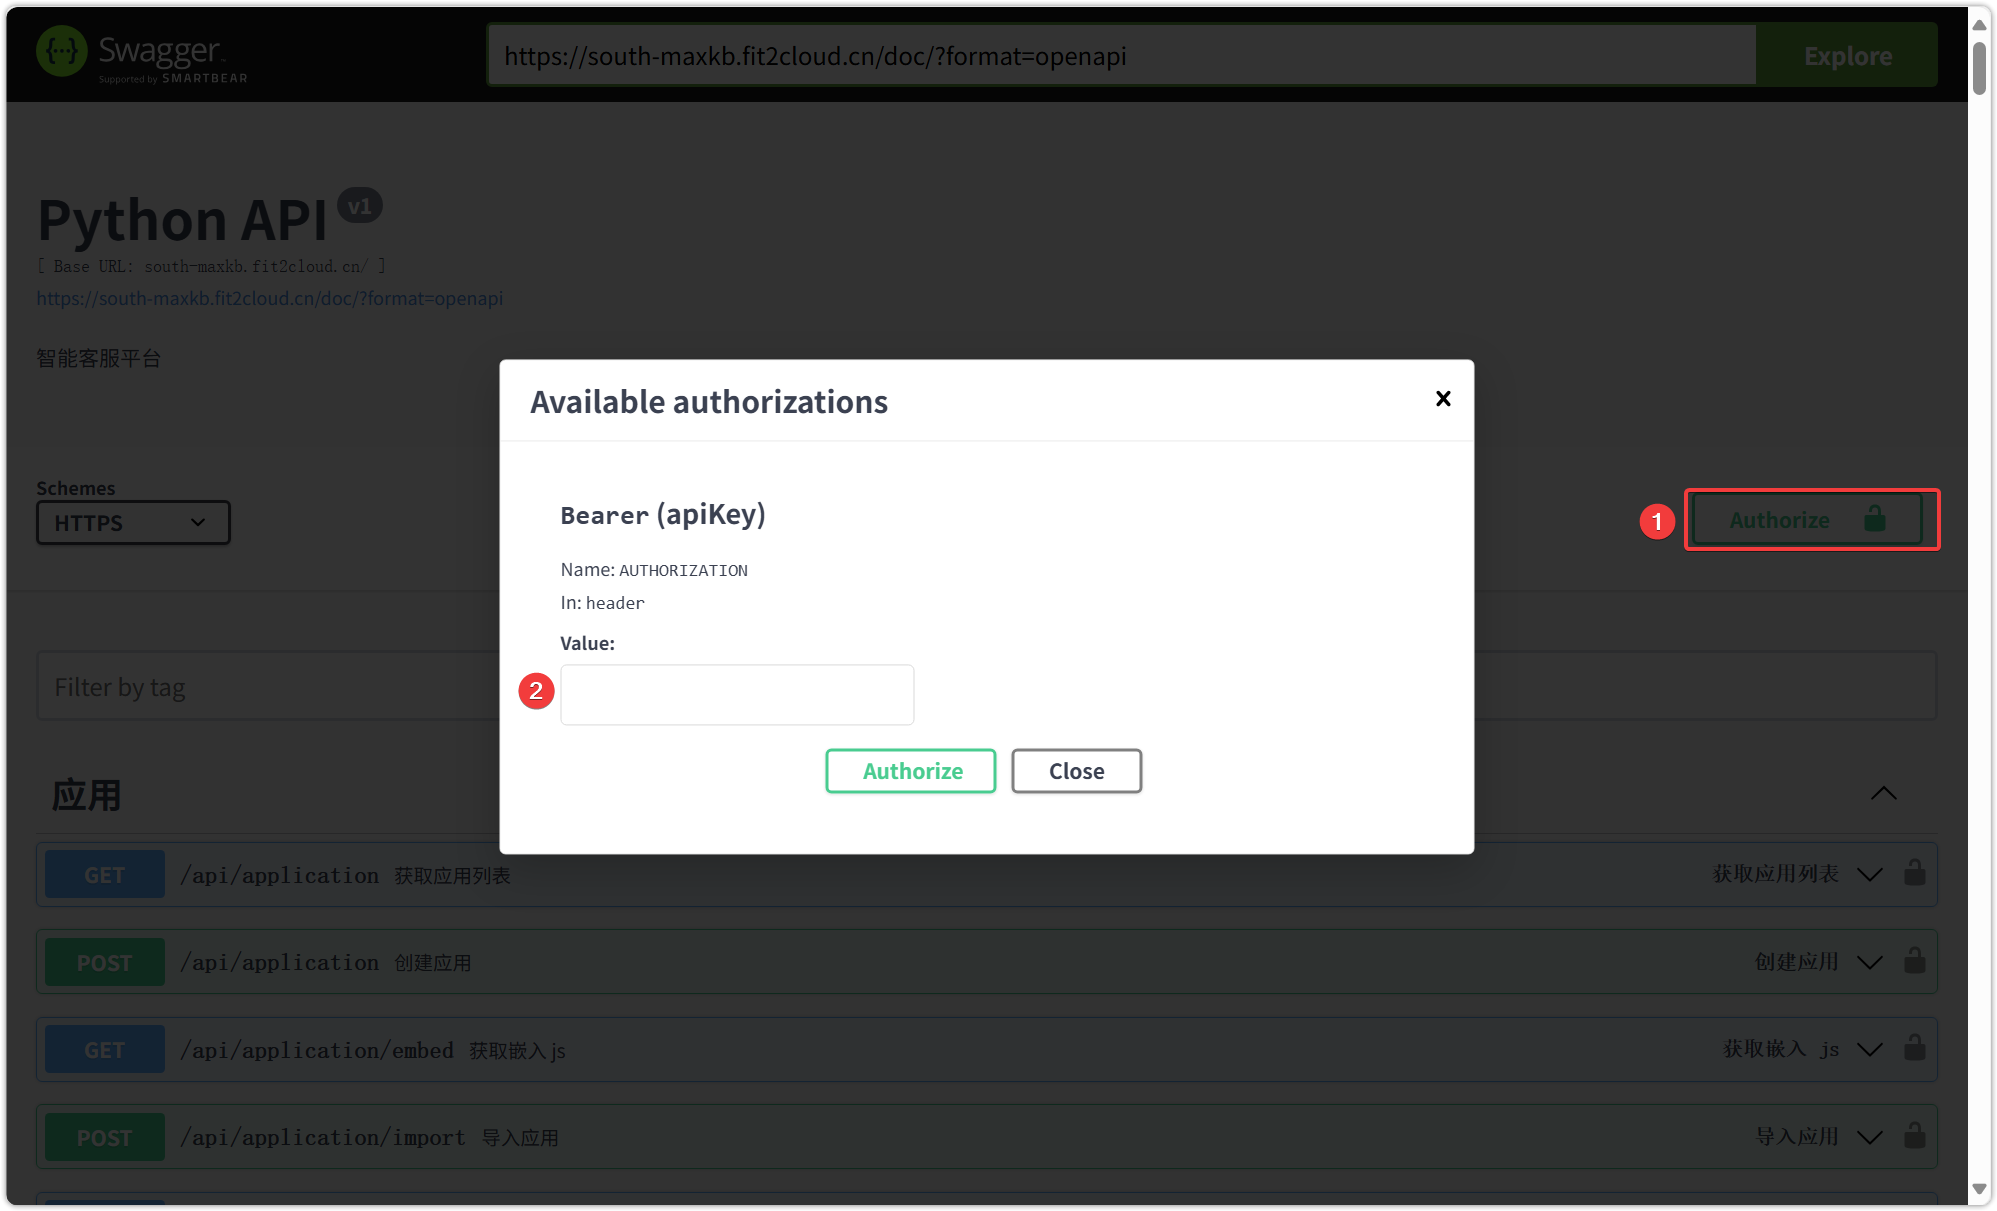Click the Authorize button in the dialog

point(910,771)
